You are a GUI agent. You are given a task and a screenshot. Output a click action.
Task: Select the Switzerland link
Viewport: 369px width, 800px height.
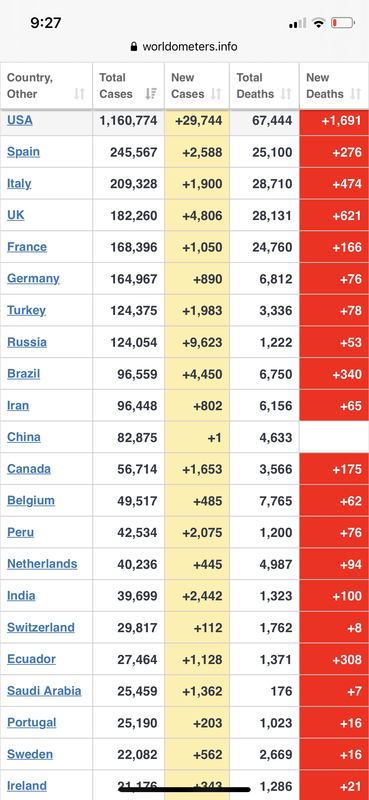coord(41,627)
